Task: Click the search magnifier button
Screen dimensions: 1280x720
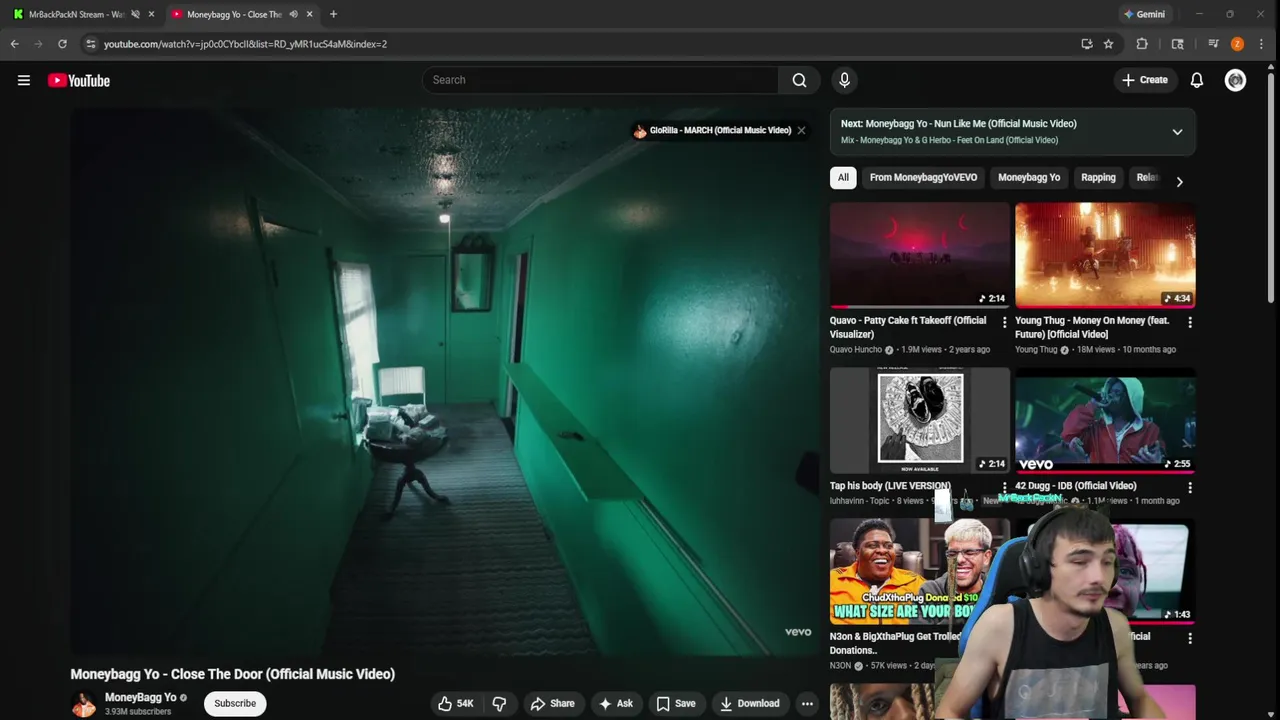Action: [799, 80]
